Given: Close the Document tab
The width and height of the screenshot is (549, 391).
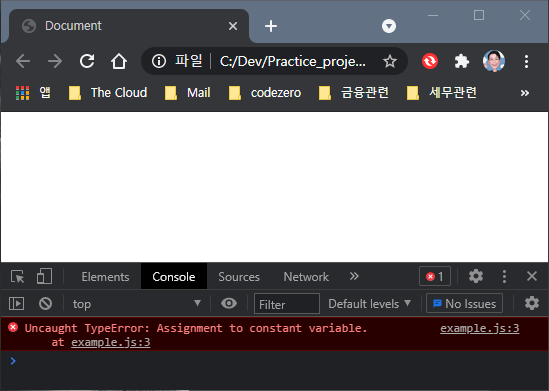Looking at the screenshot, I should 233,26.
